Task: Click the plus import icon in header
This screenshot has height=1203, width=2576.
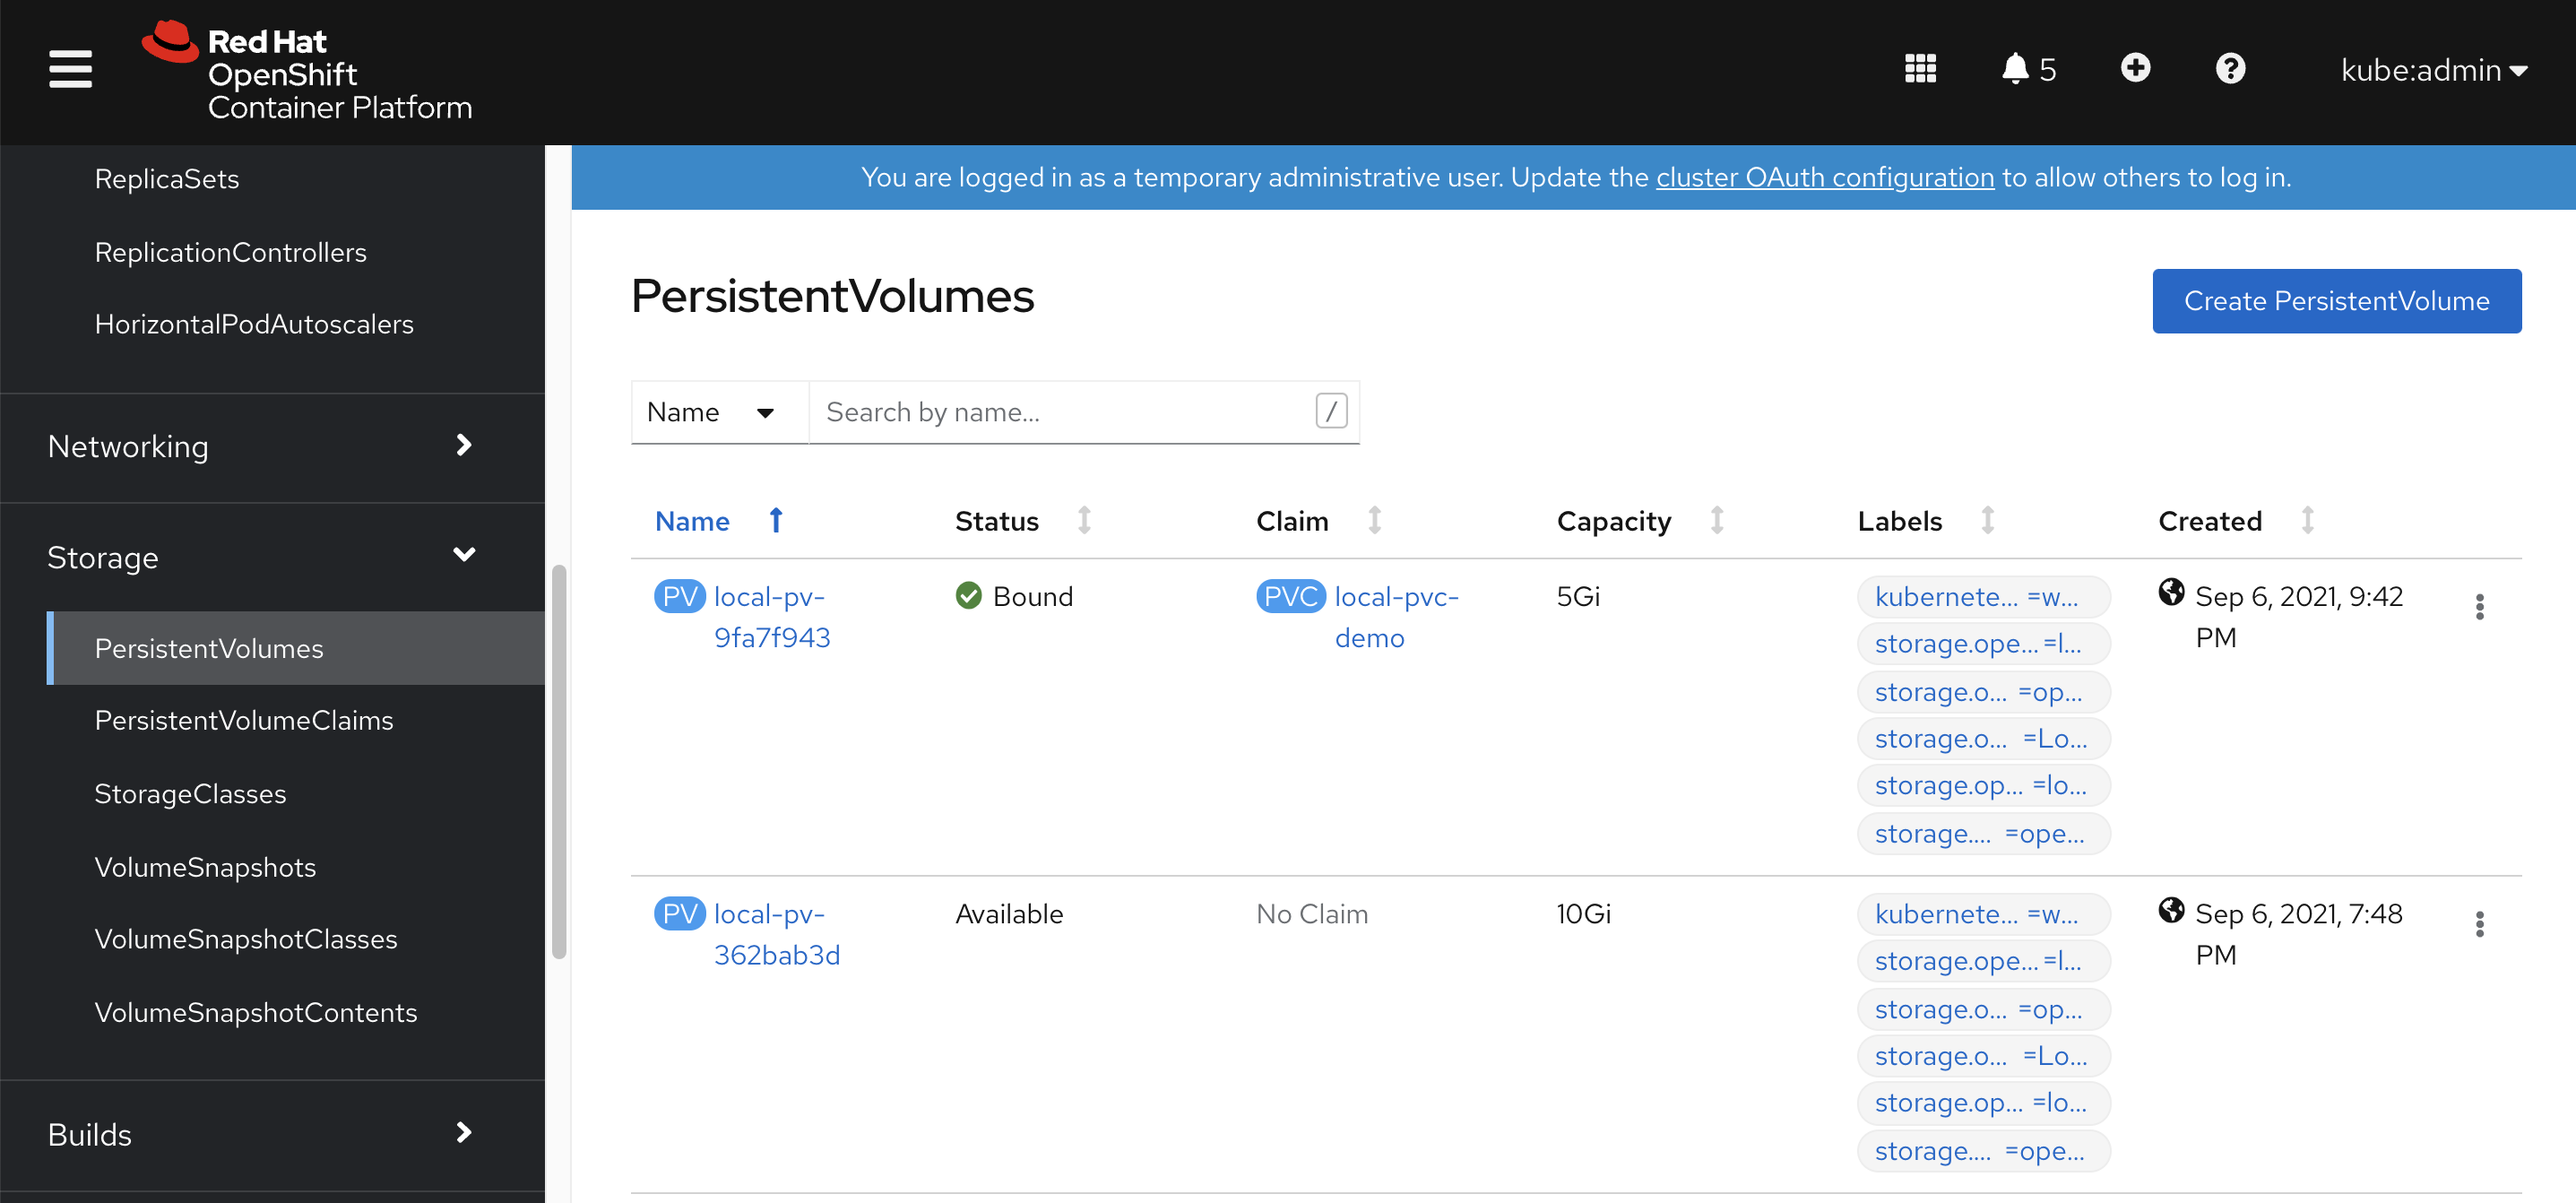Action: point(2135,69)
